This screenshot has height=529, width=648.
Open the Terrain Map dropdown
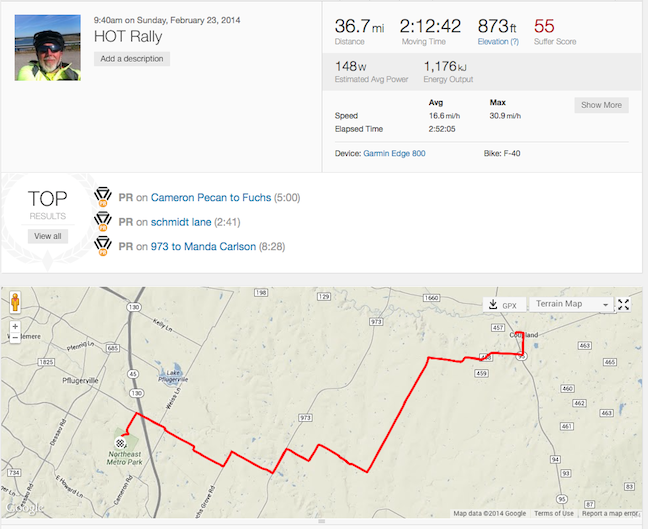(x=571, y=304)
